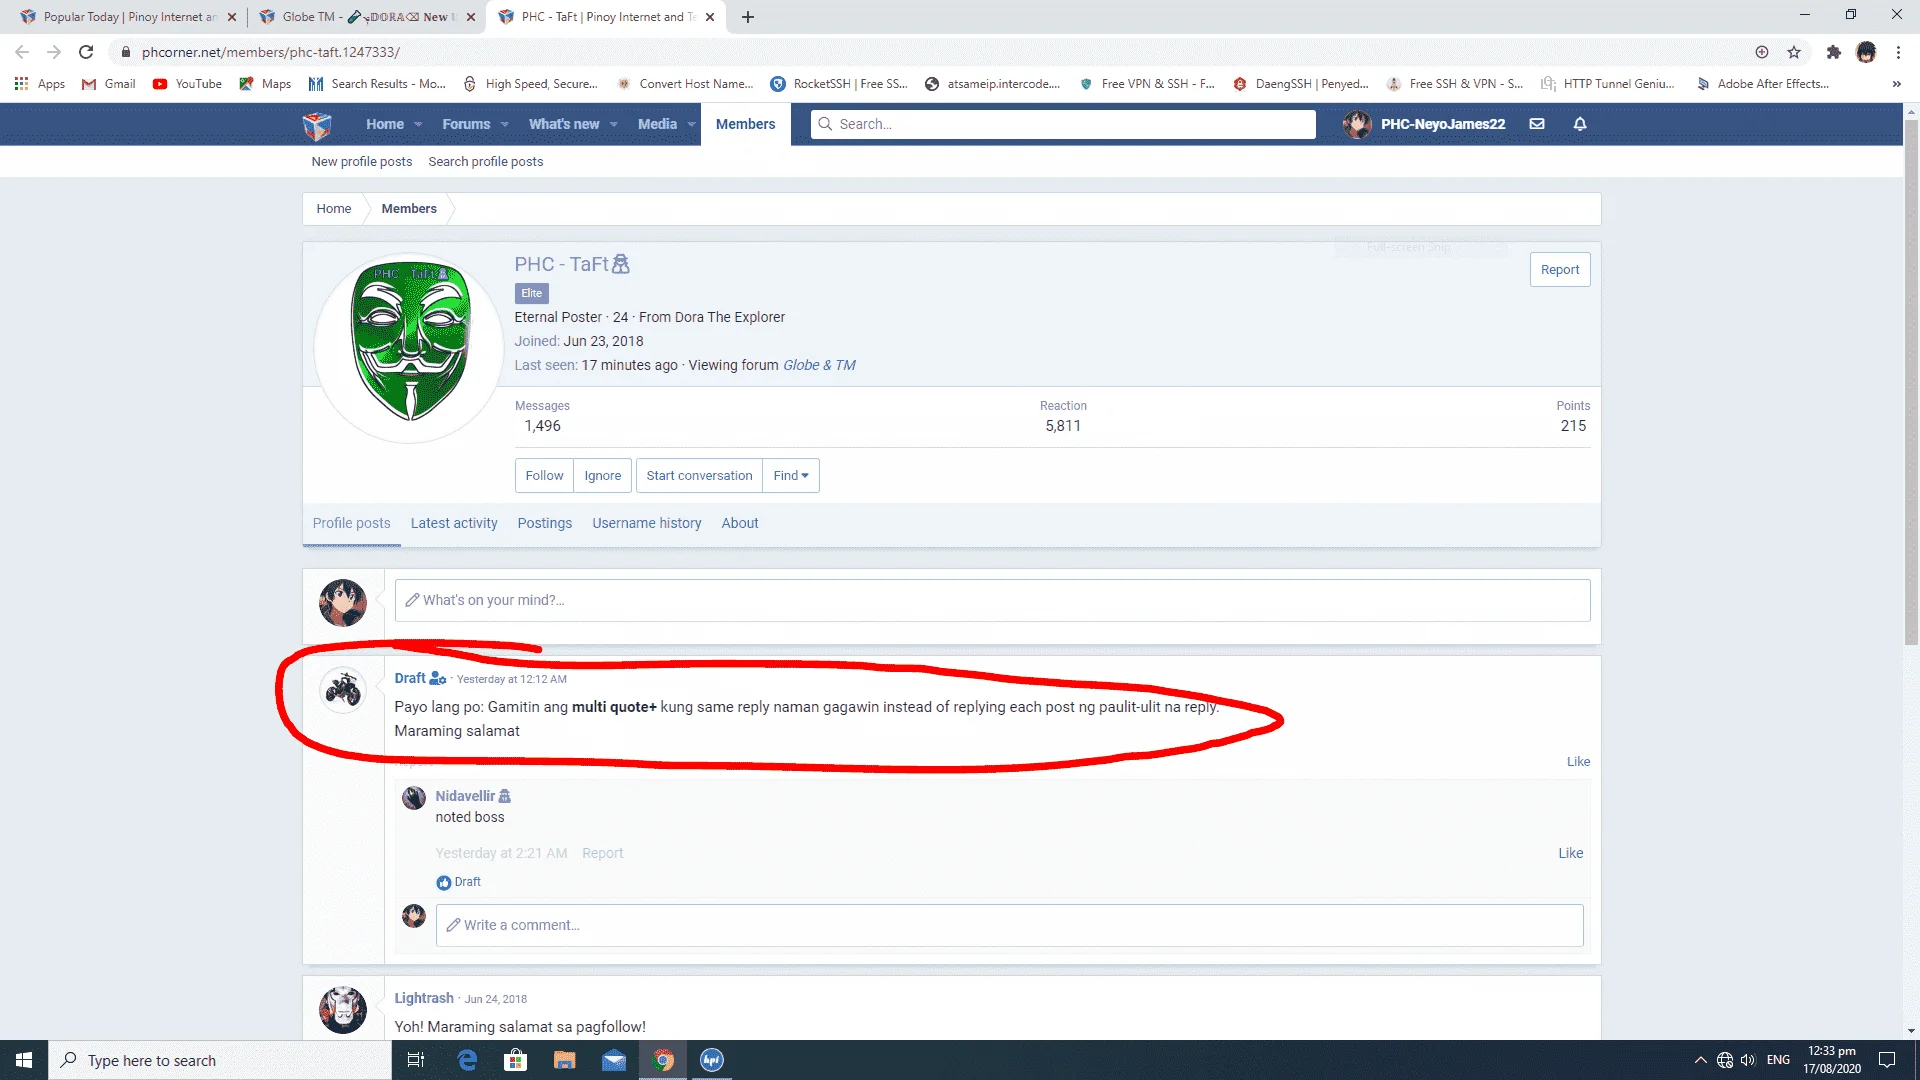Open Windows Start menu
The image size is (1920, 1080).
click(x=24, y=1060)
